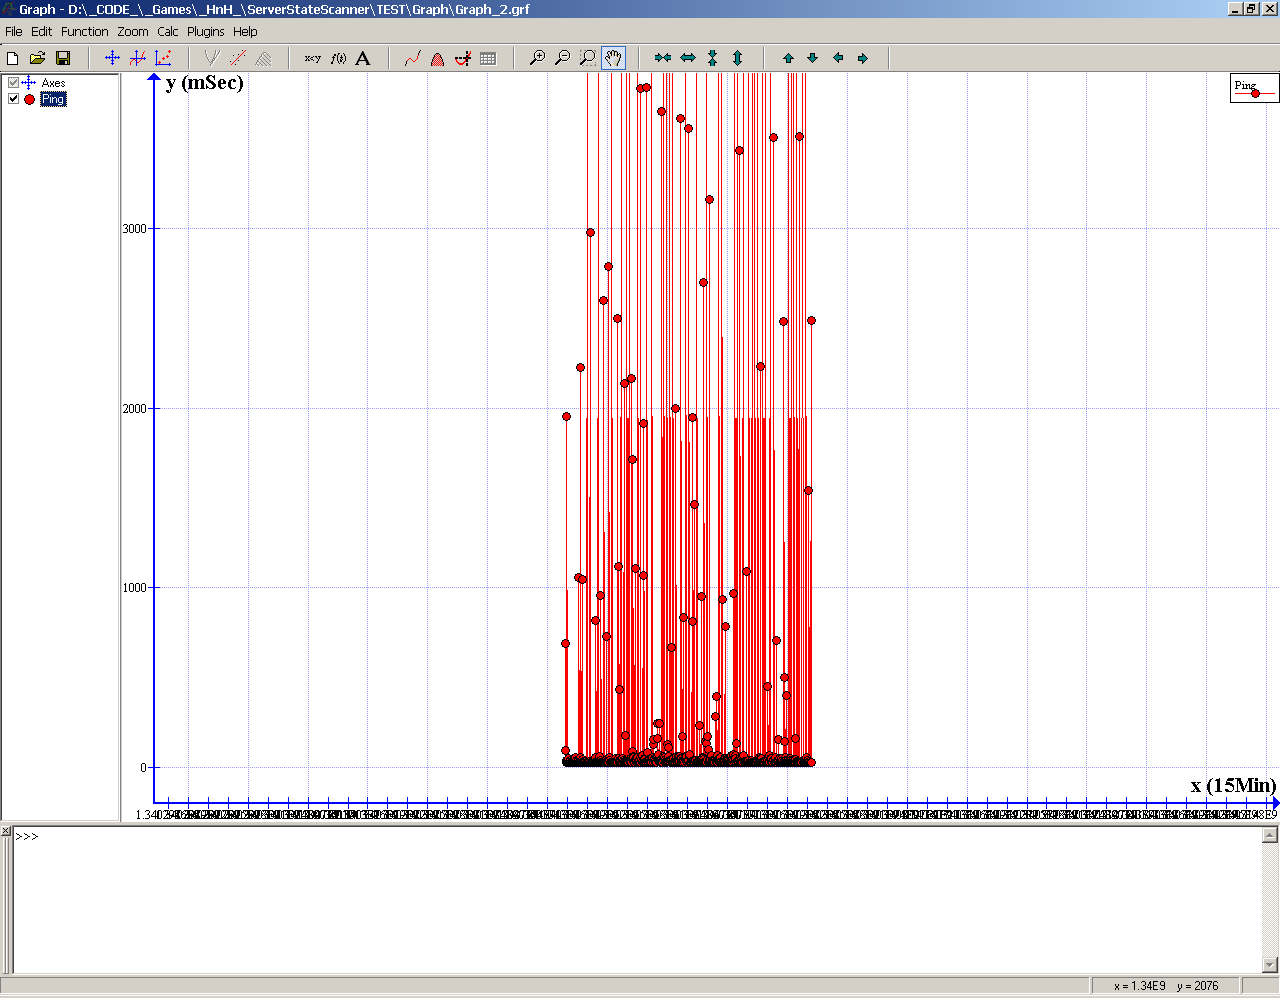
Task: Expand the y-axis vertically icon
Action: (x=737, y=58)
